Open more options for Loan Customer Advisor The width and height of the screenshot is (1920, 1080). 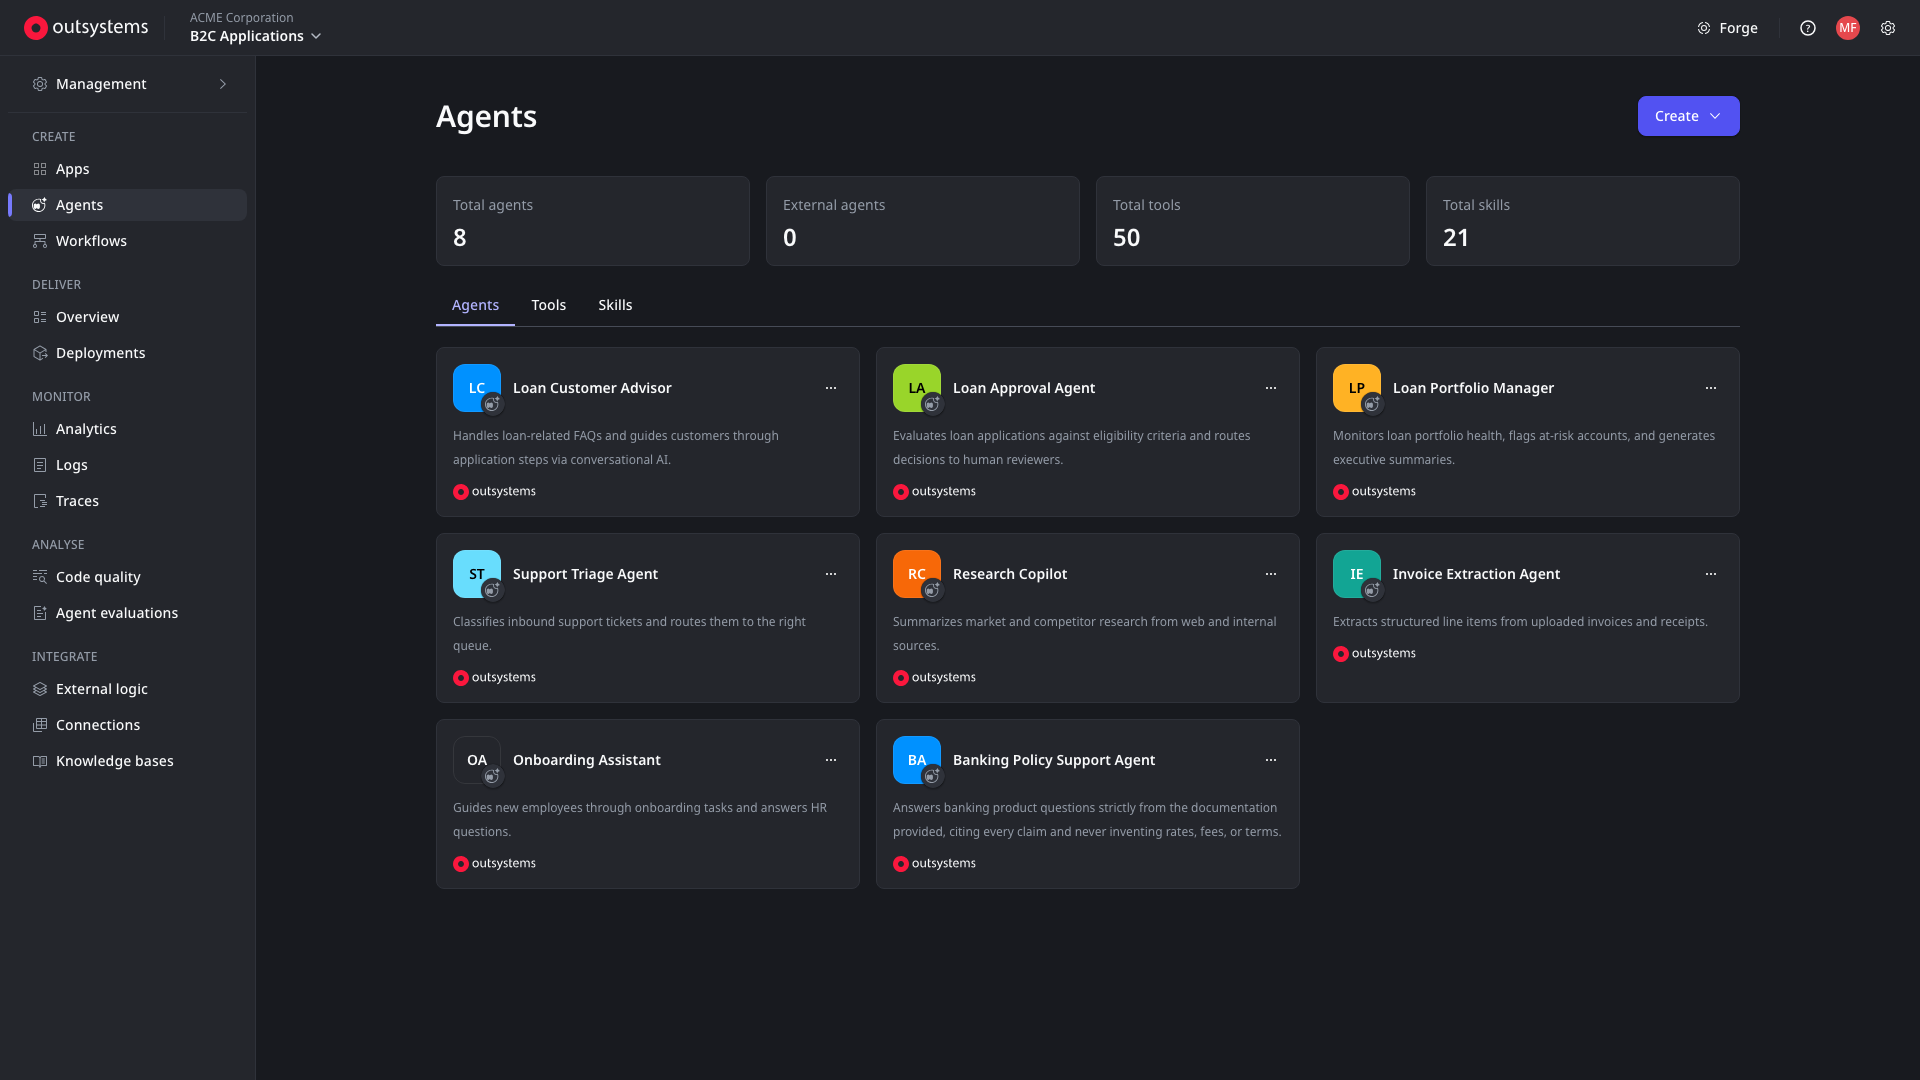(x=831, y=388)
